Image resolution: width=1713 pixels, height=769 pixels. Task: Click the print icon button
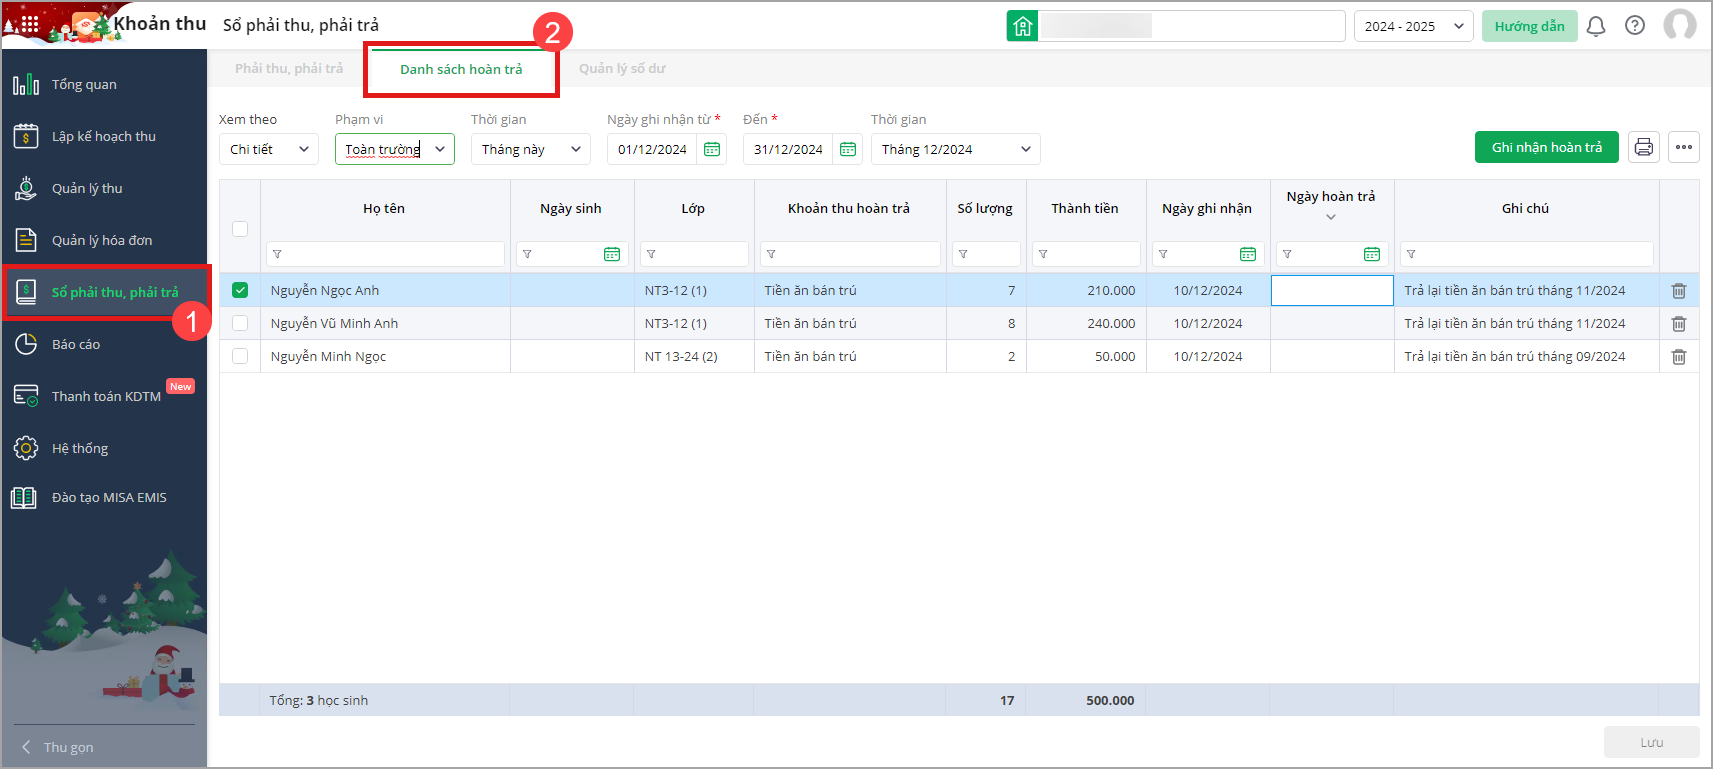1644,147
